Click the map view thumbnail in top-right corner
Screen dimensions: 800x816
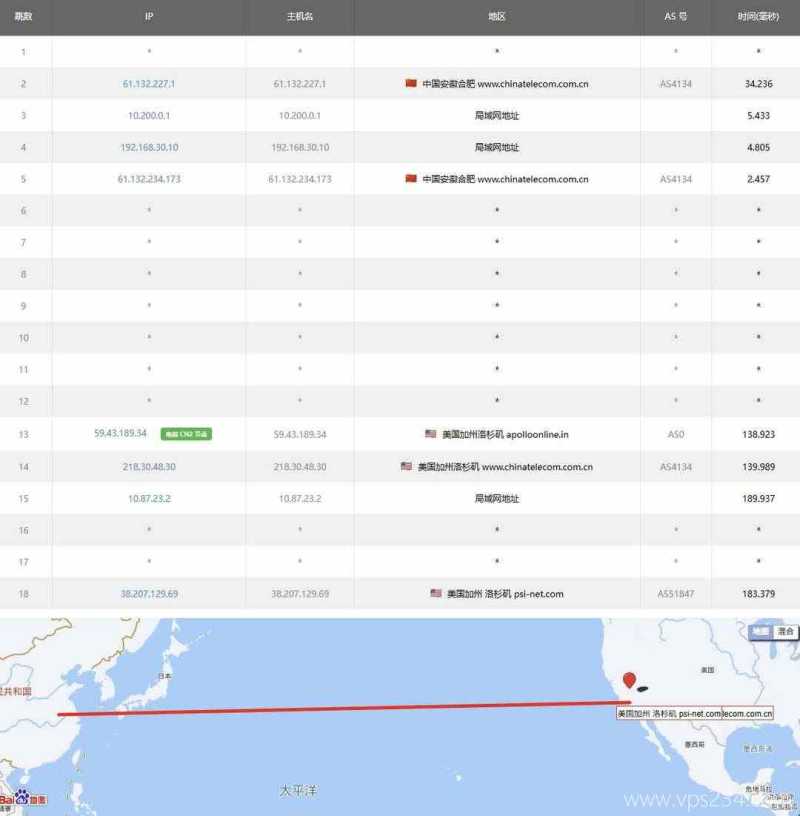(760, 631)
